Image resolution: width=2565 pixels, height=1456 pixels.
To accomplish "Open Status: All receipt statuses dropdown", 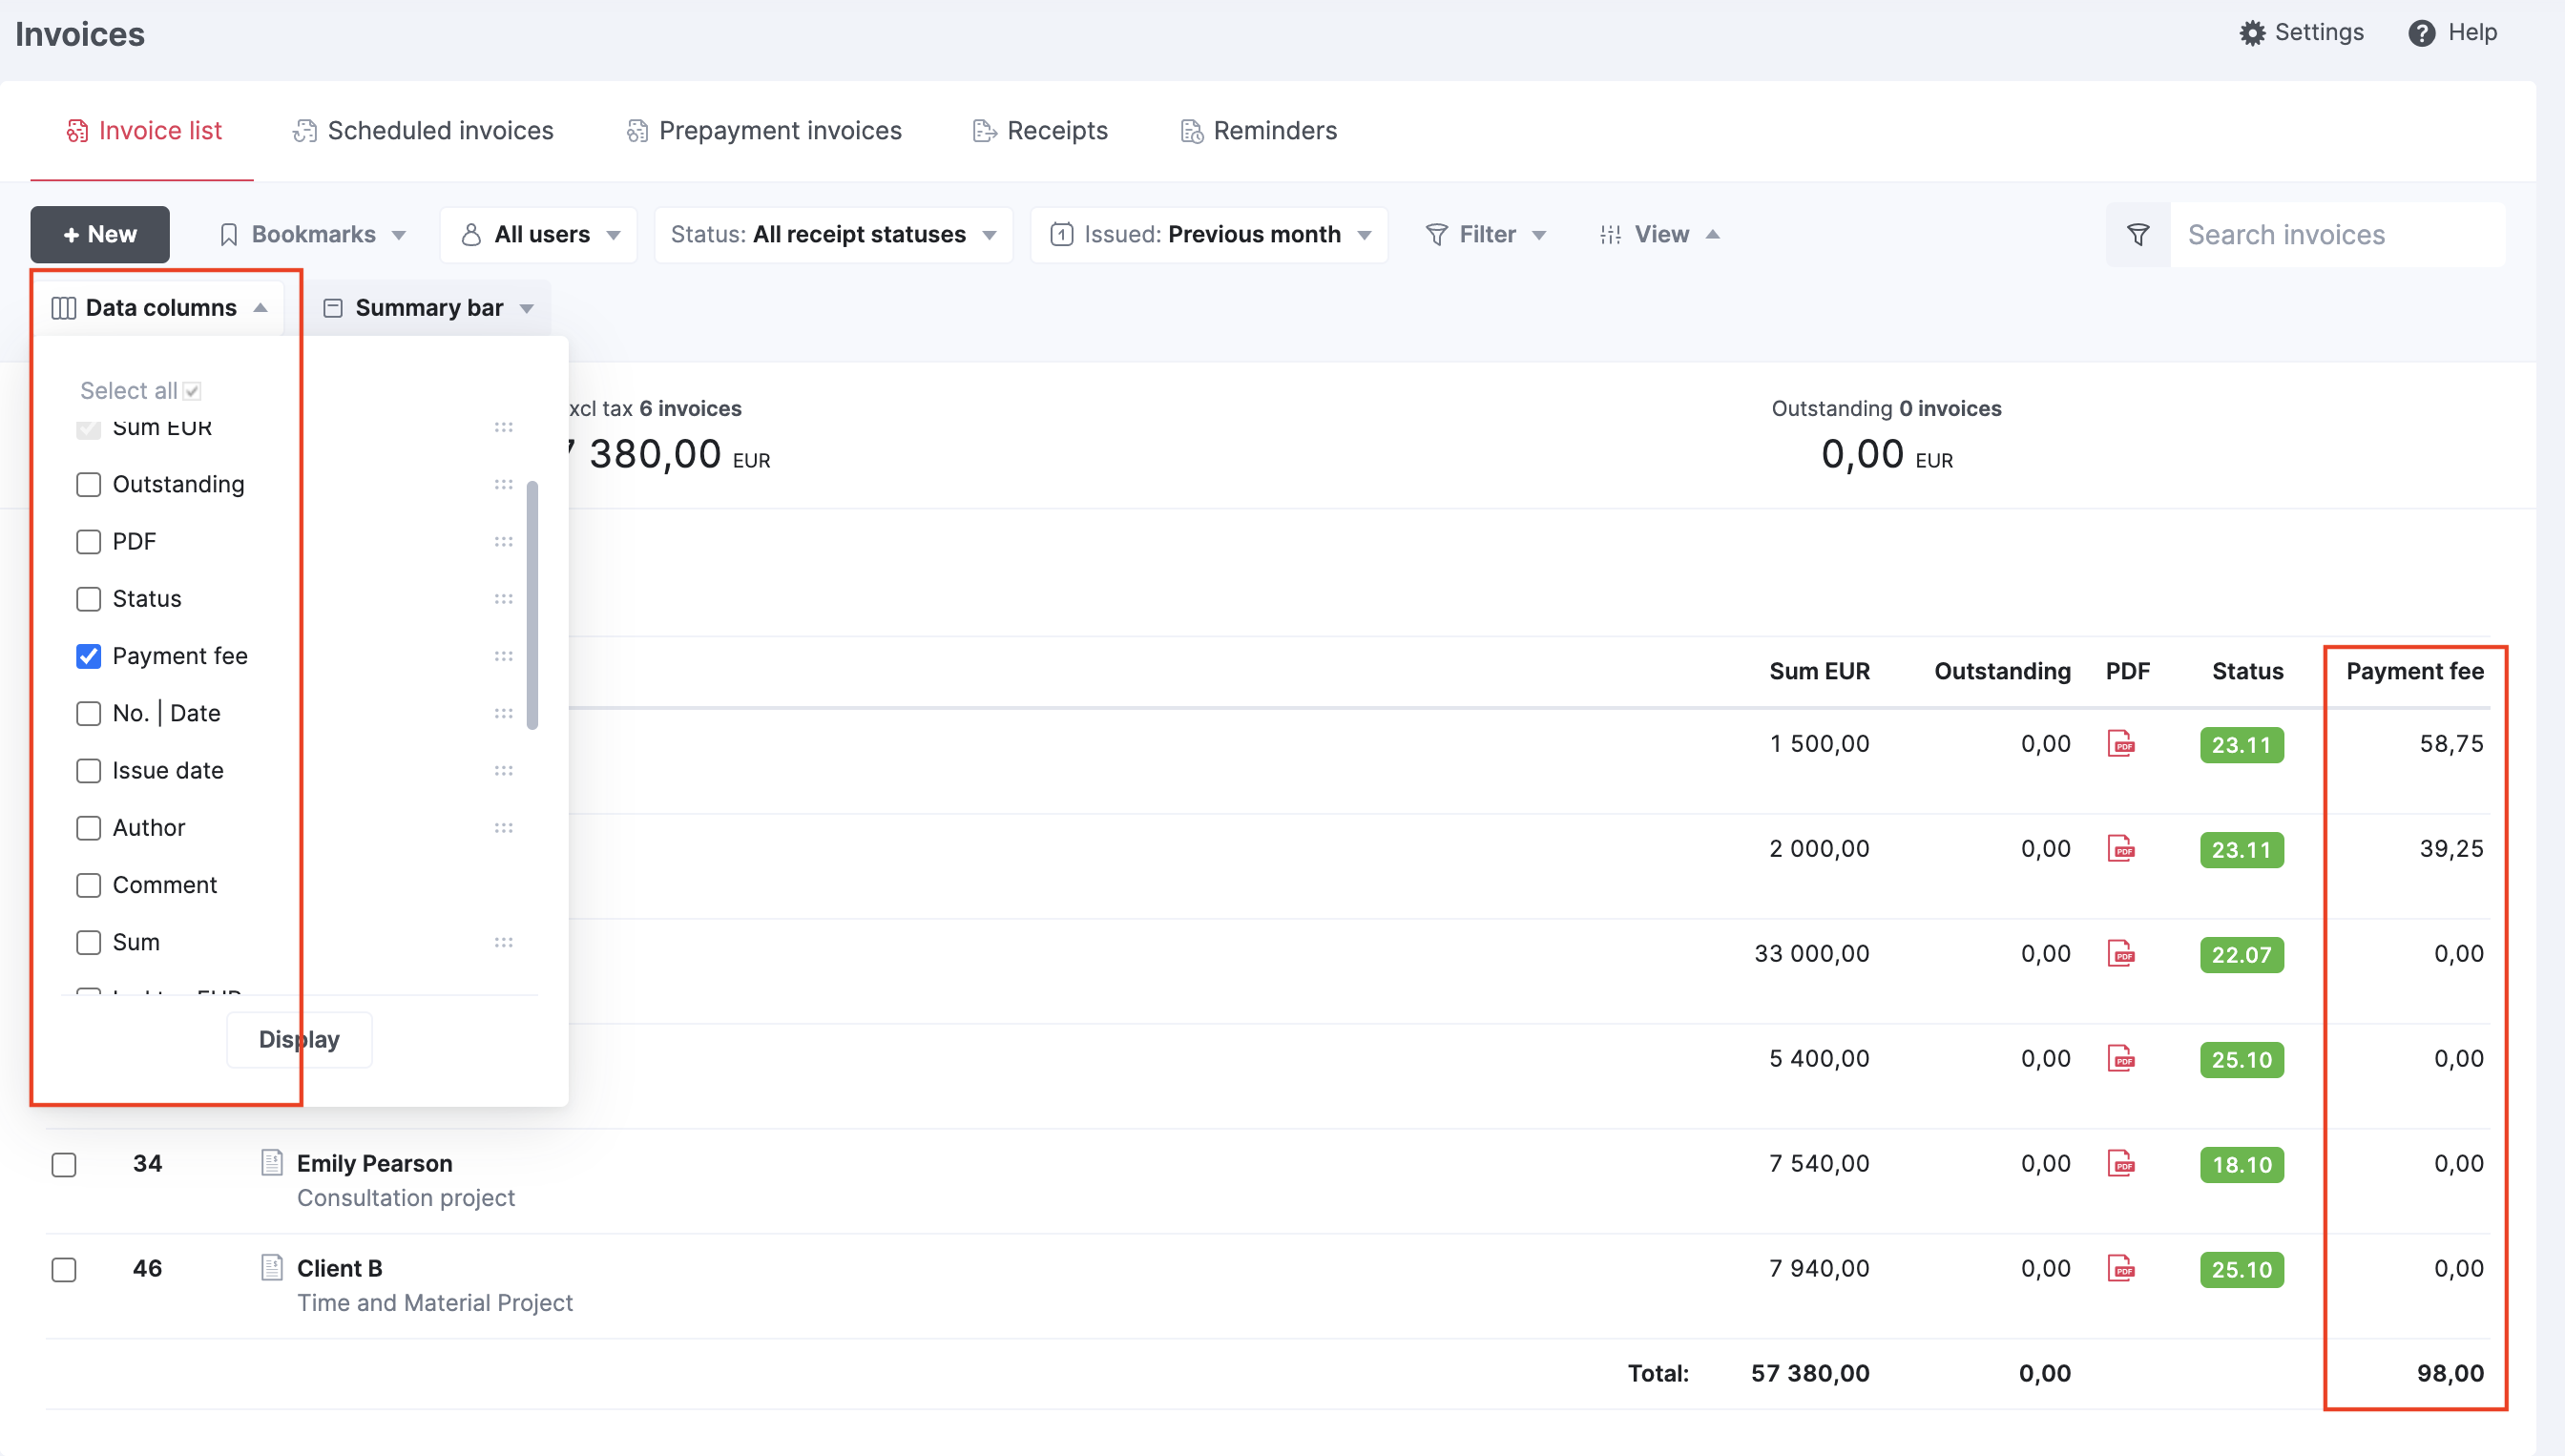I will click(833, 235).
